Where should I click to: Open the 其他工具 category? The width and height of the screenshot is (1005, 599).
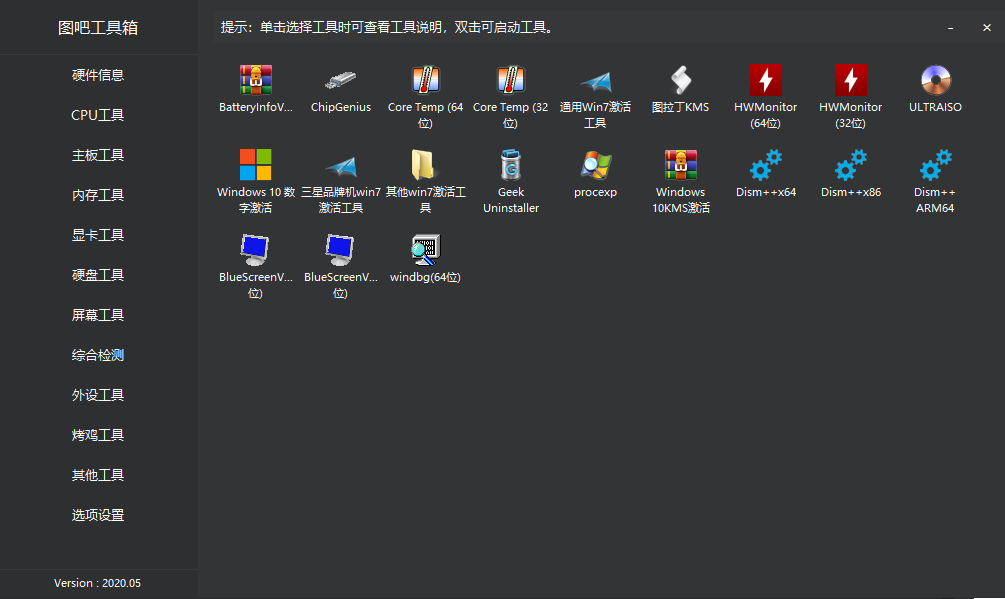pos(98,475)
